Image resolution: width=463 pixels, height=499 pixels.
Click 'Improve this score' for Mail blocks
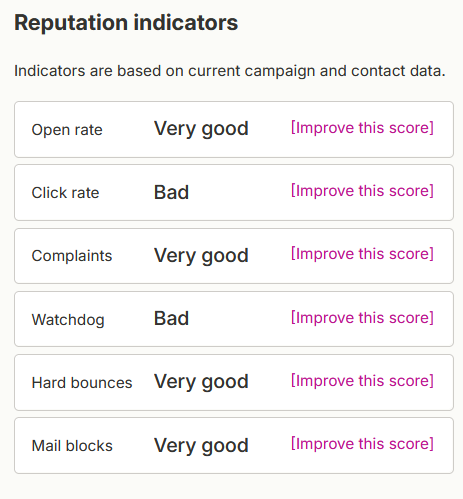[362, 444]
